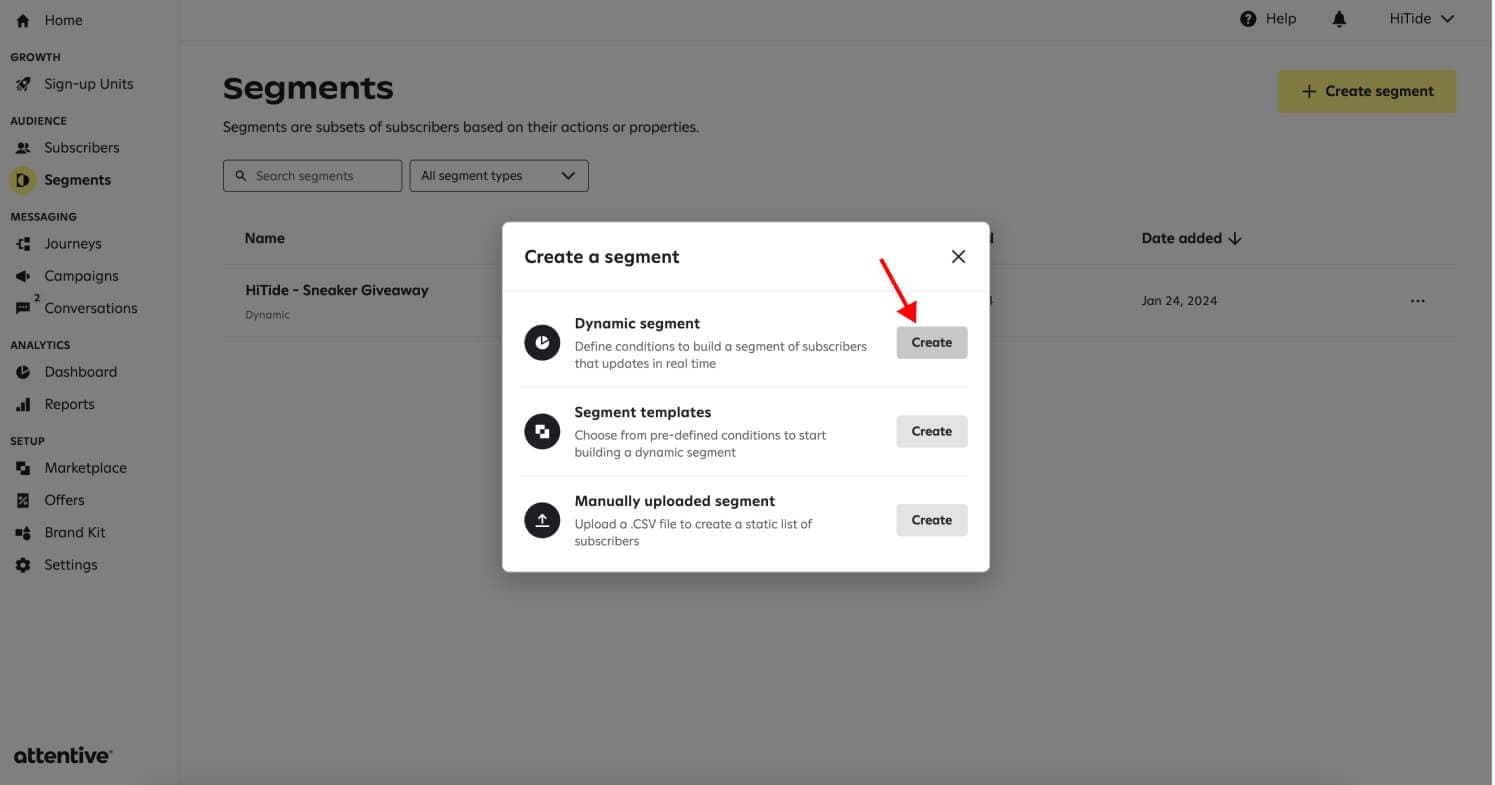
Task: Click the Sign-up Units rocket icon
Action: [x=23, y=84]
